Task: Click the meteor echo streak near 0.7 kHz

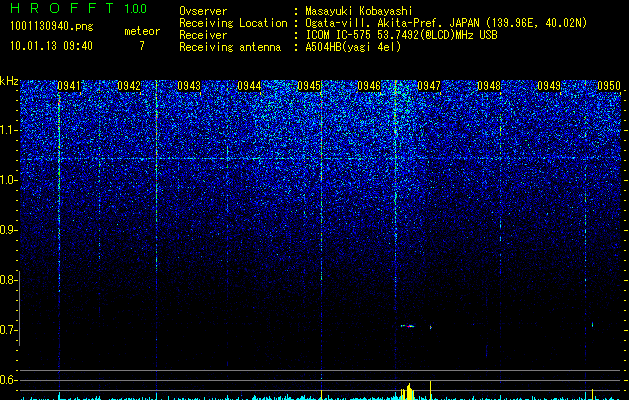Action: point(408,326)
